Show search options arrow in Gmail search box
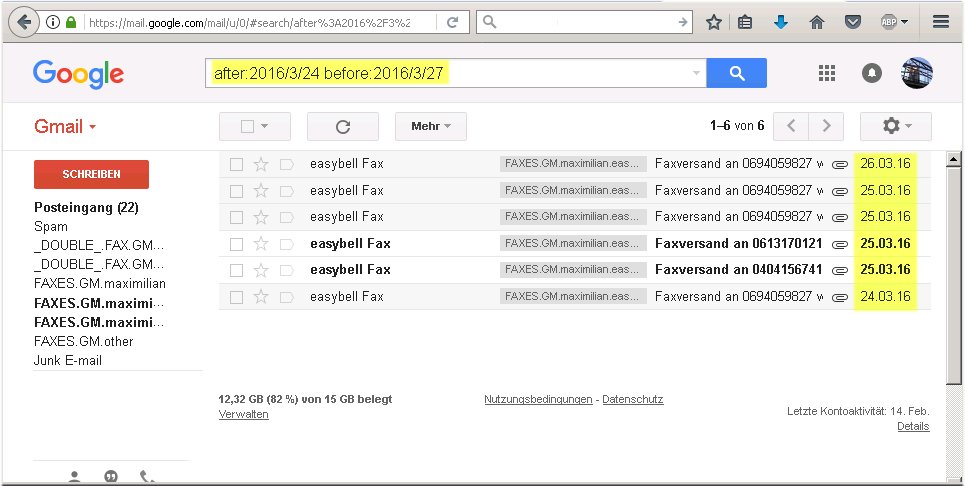 coord(696,73)
